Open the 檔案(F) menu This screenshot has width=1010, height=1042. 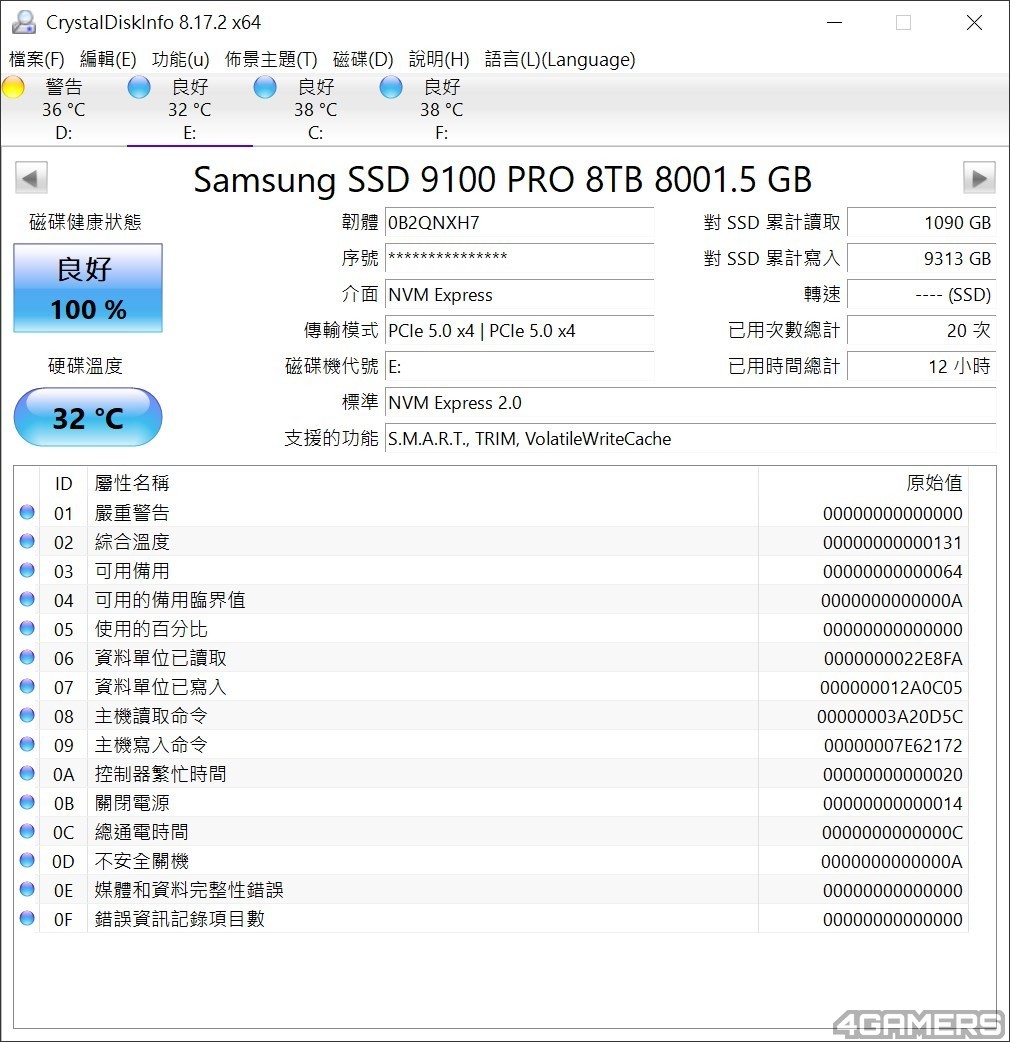tap(37, 60)
